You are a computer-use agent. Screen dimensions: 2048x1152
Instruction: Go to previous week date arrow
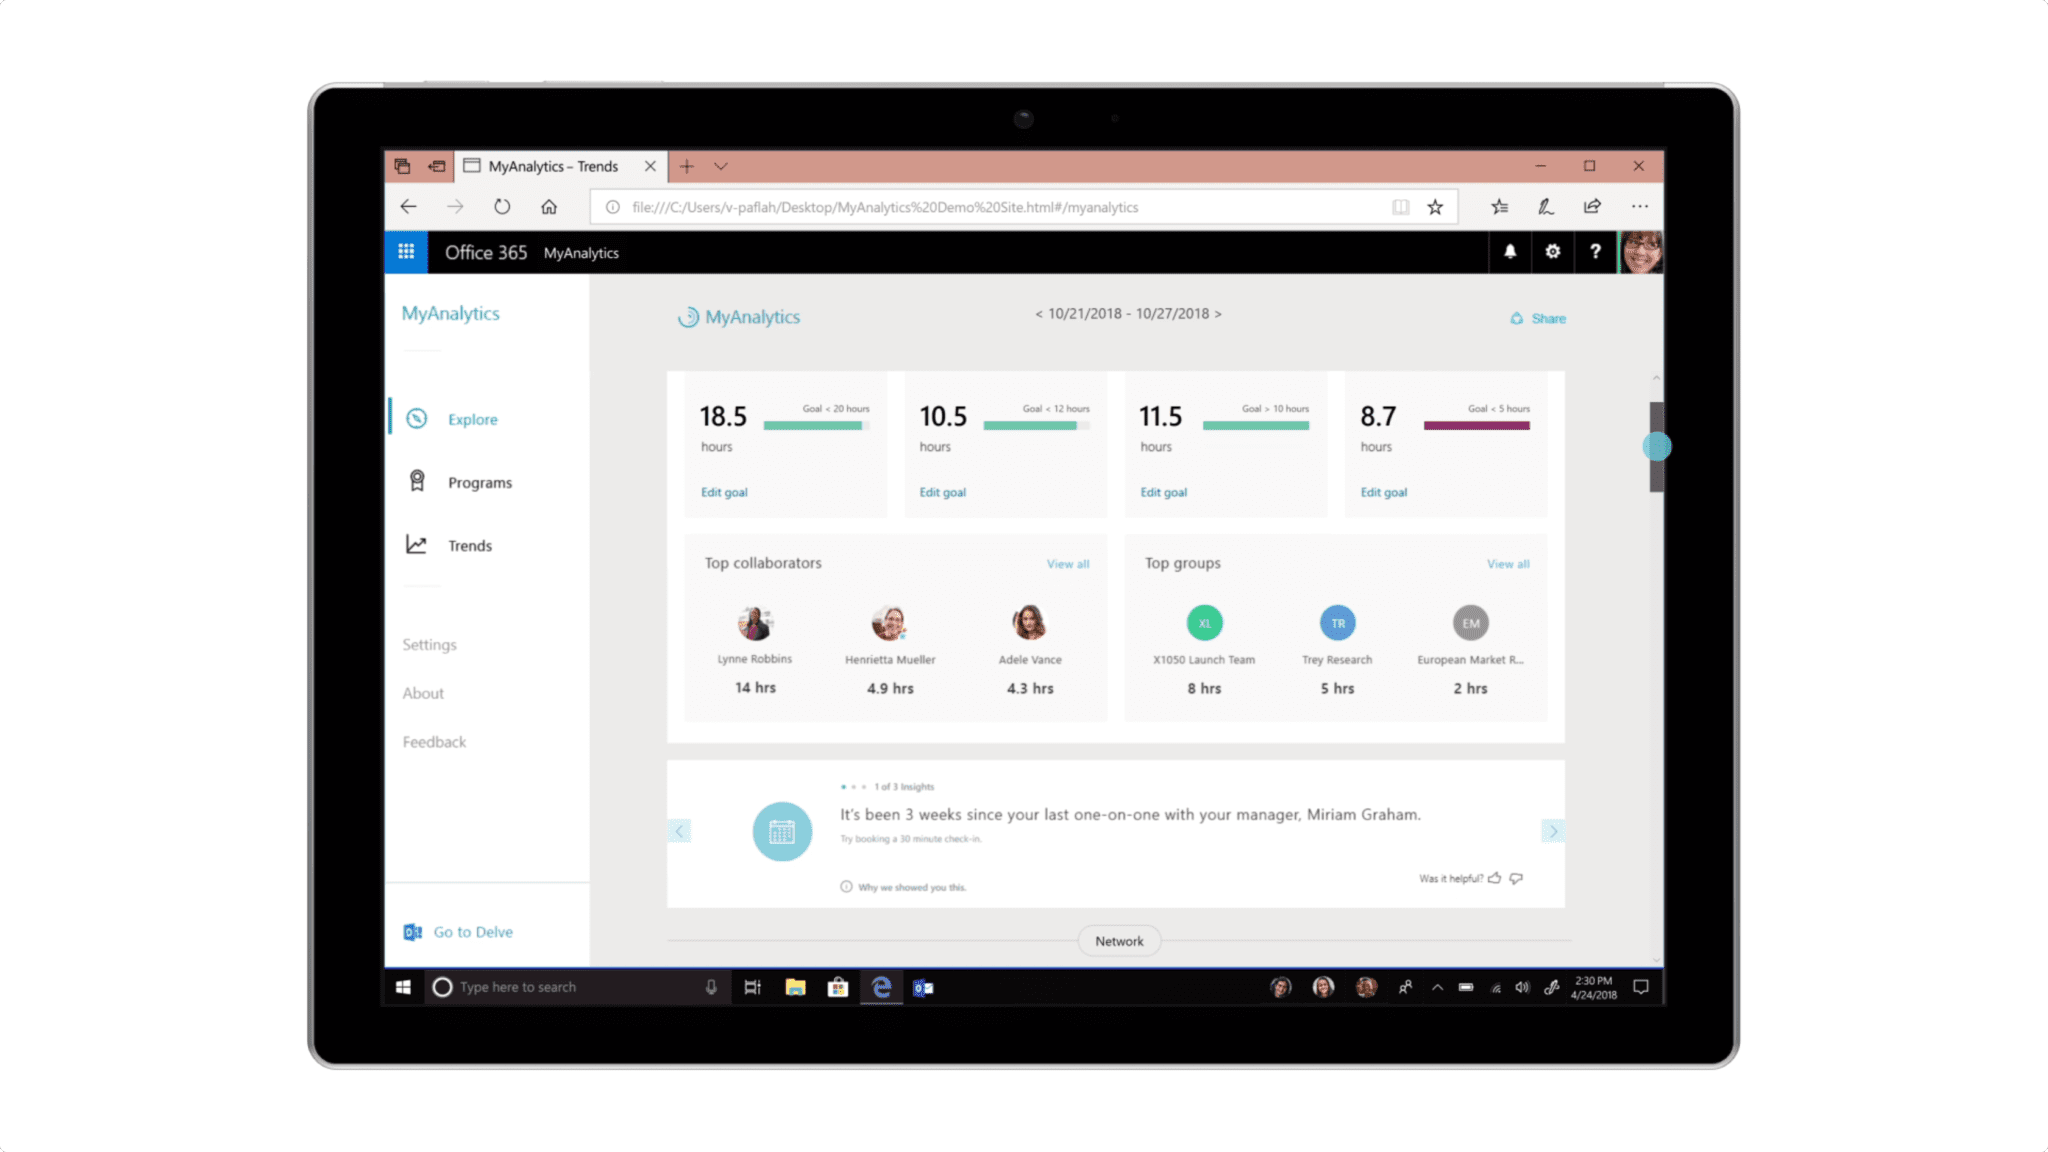tap(1038, 314)
